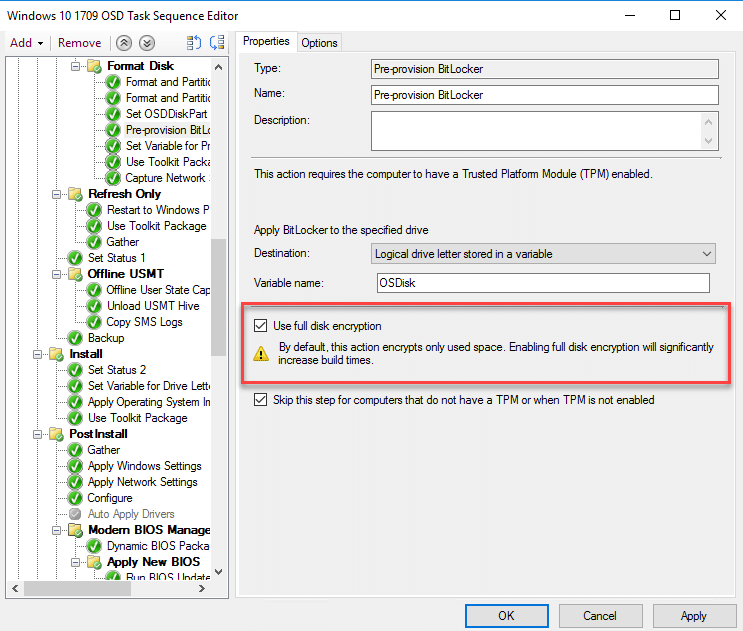Click the check icon beside Restart to Windows PE

tap(94, 210)
